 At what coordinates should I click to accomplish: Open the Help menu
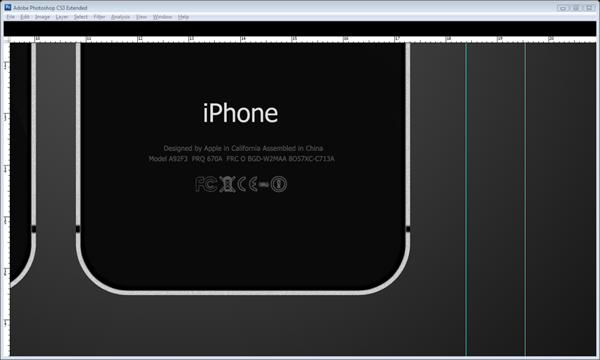tap(184, 17)
